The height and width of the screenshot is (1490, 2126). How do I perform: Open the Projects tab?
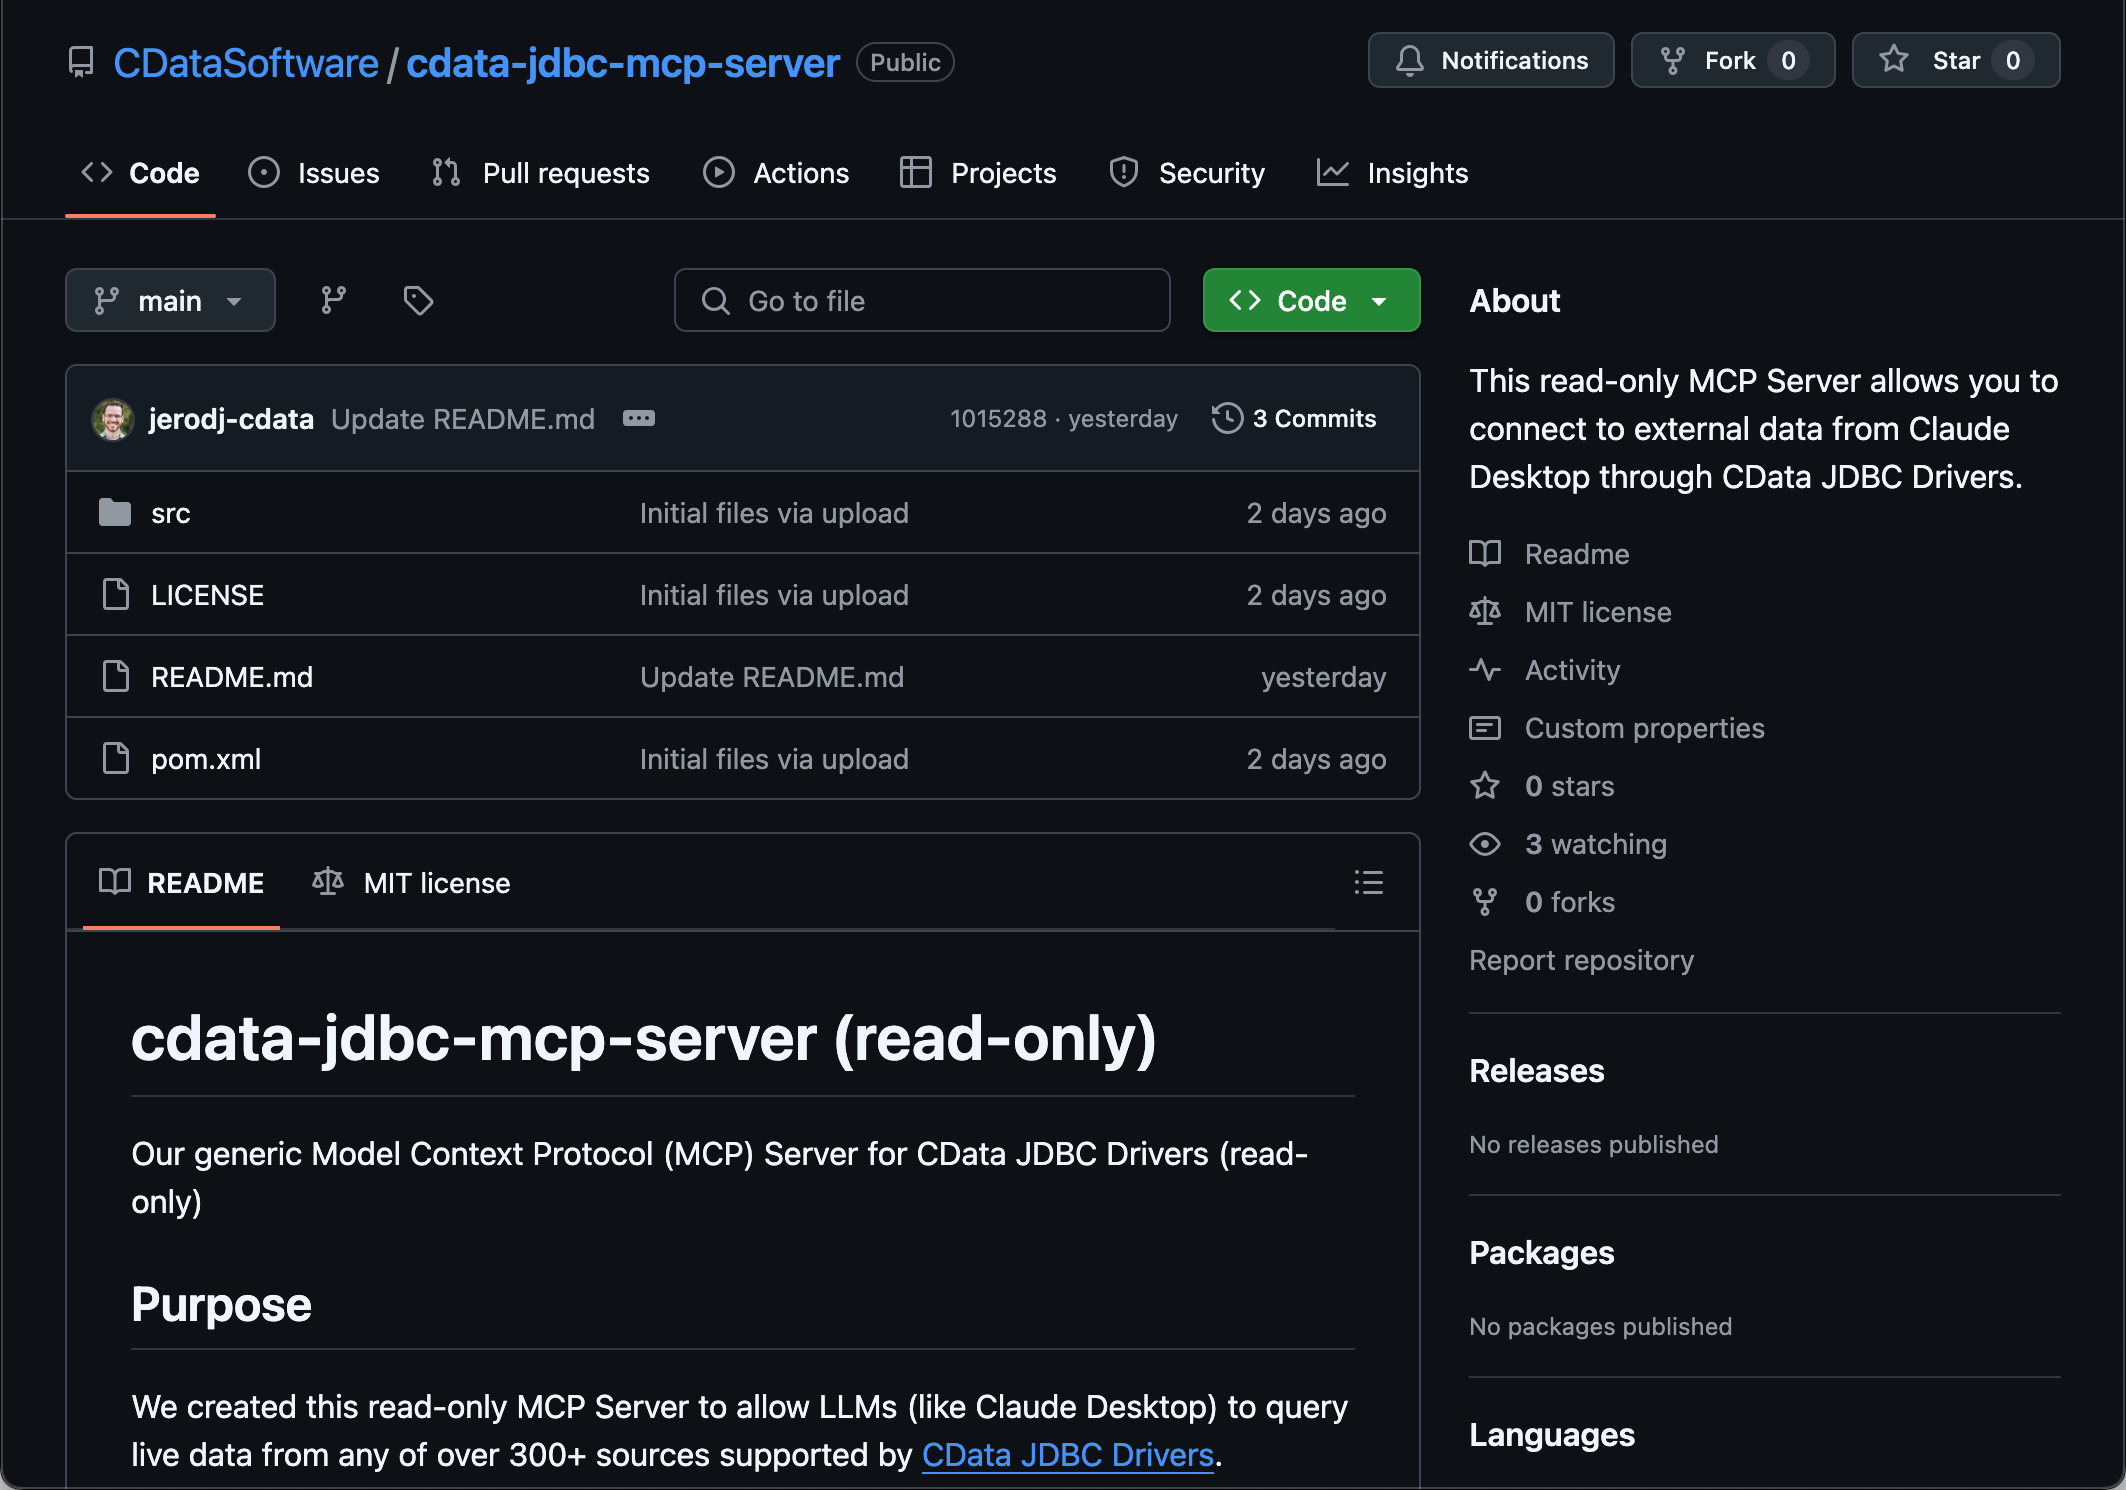tap(978, 173)
